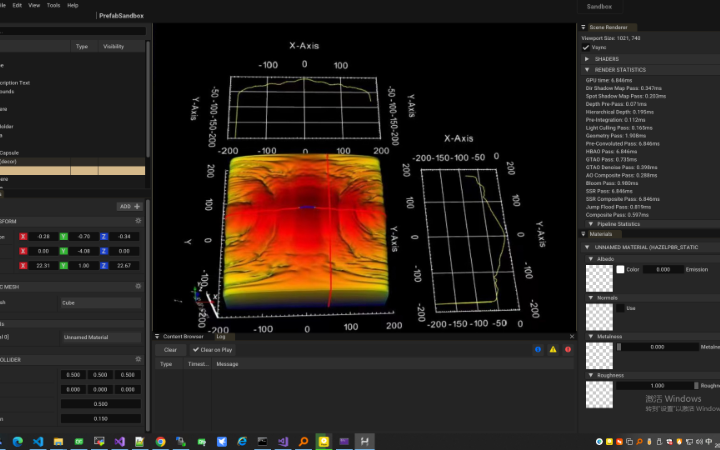Screen dimensions: 720x450
Task: Collapse Pipeline Statistics section
Action: (x=591, y=224)
